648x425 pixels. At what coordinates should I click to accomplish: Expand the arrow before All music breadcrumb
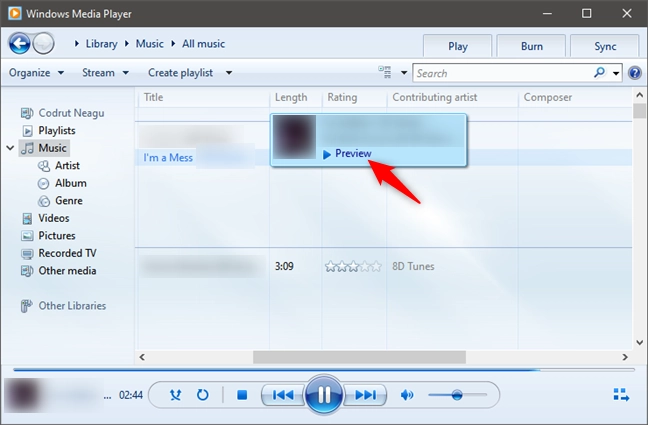(x=173, y=43)
